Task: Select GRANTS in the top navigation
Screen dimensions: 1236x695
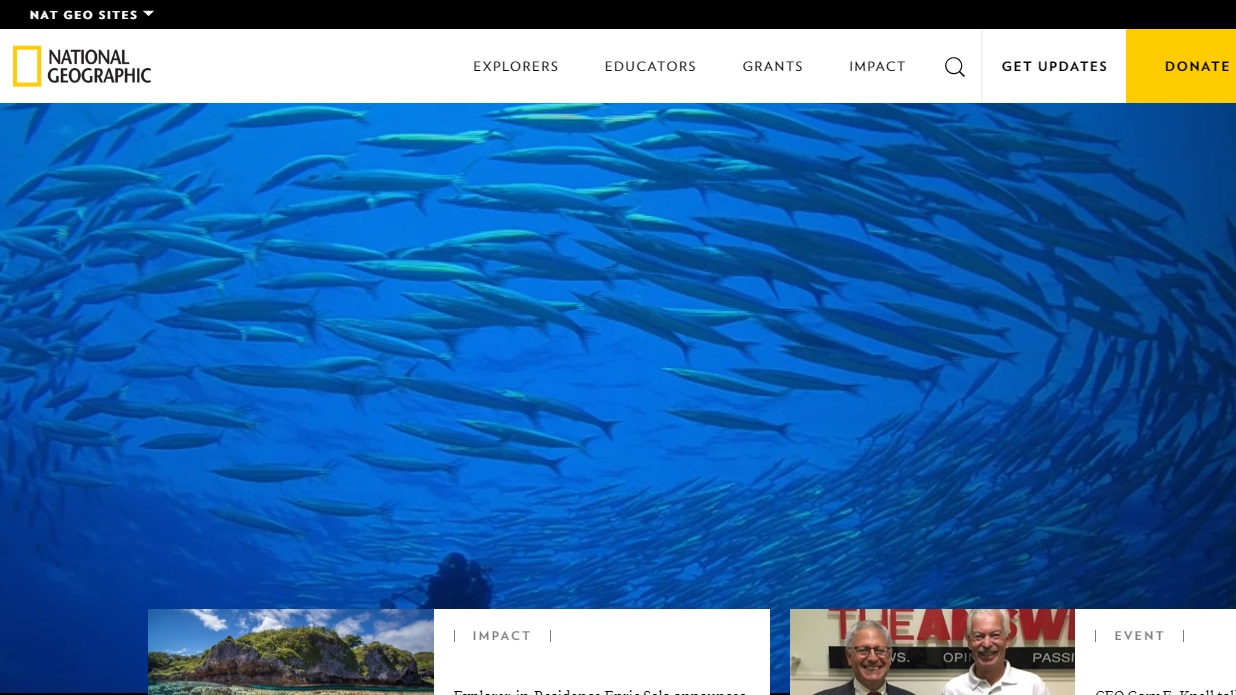Action: (772, 66)
